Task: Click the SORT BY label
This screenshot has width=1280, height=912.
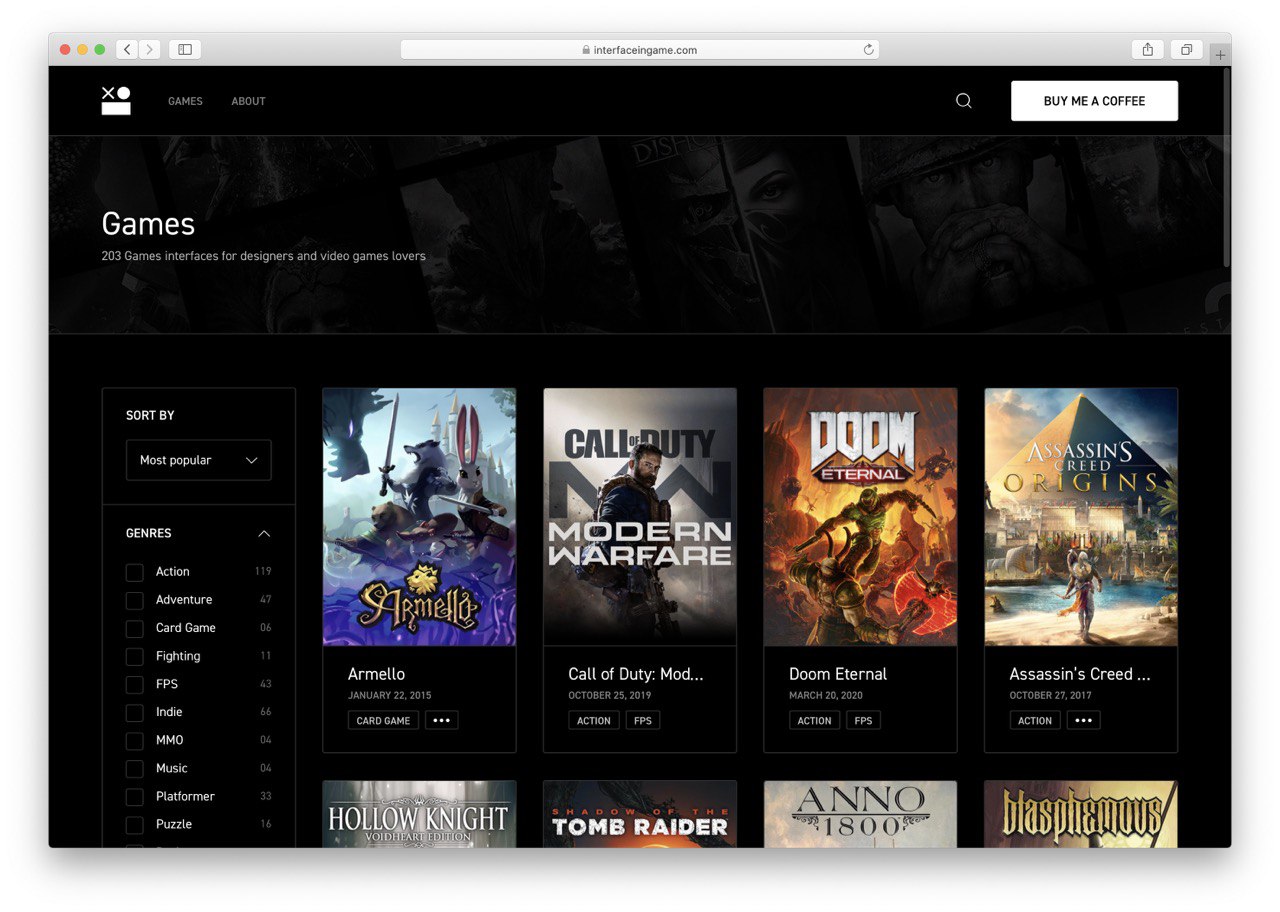Action: [x=150, y=415]
